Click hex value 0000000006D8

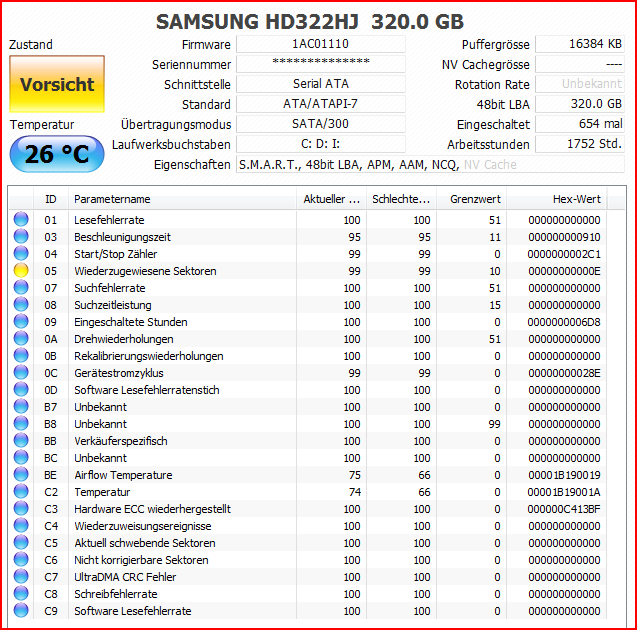point(564,322)
